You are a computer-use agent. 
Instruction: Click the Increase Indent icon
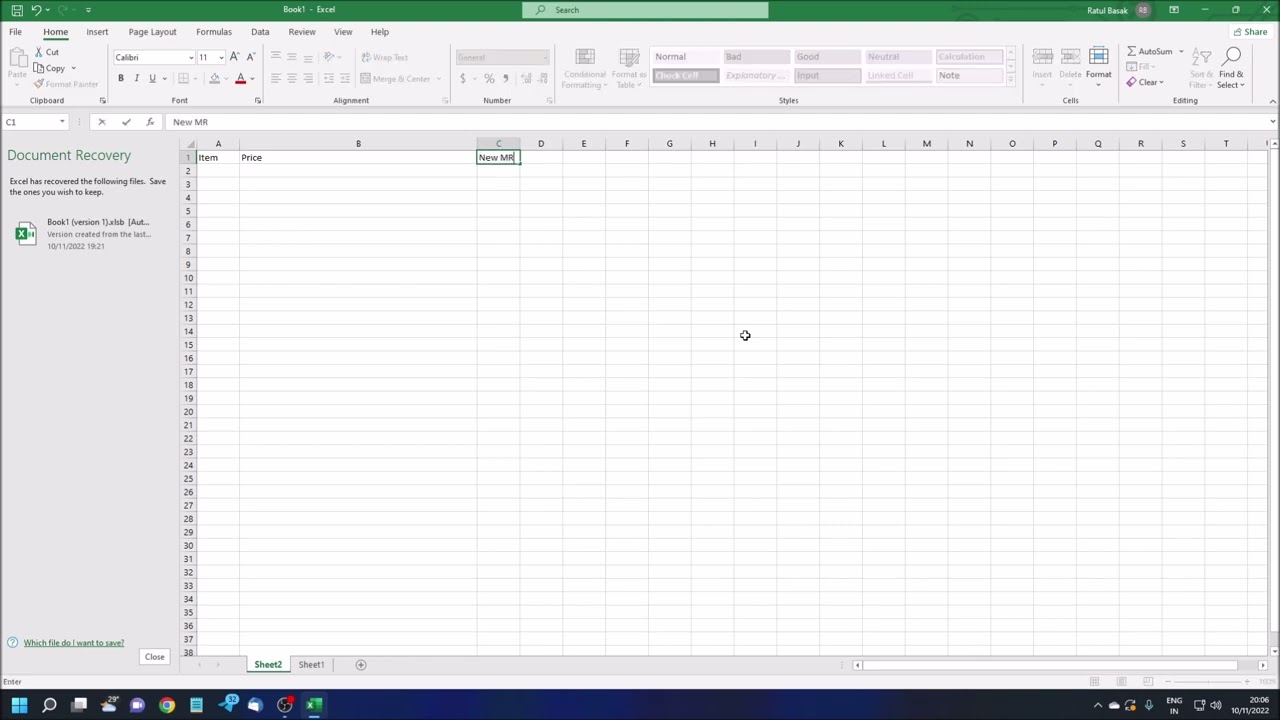click(x=344, y=78)
